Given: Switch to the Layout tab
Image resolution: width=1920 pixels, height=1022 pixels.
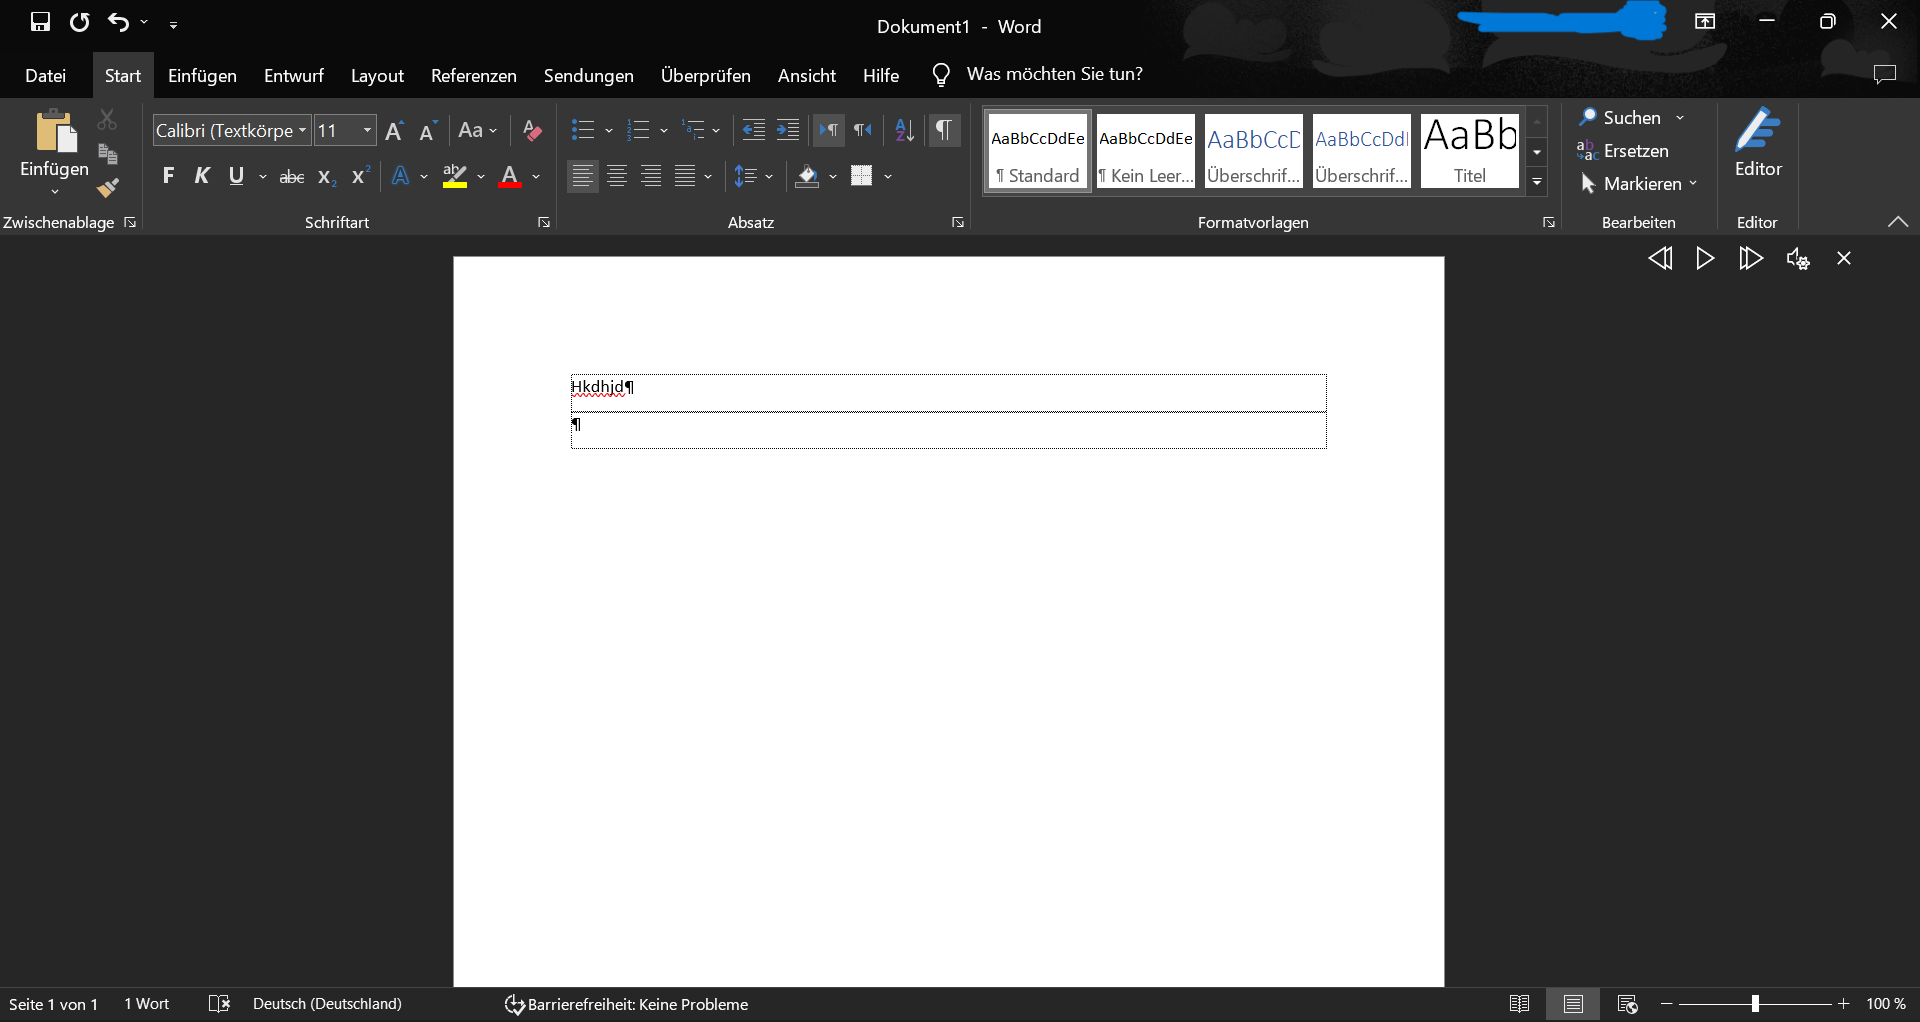Looking at the screenshot, I should pyautogui.click(x=377, y=75).
